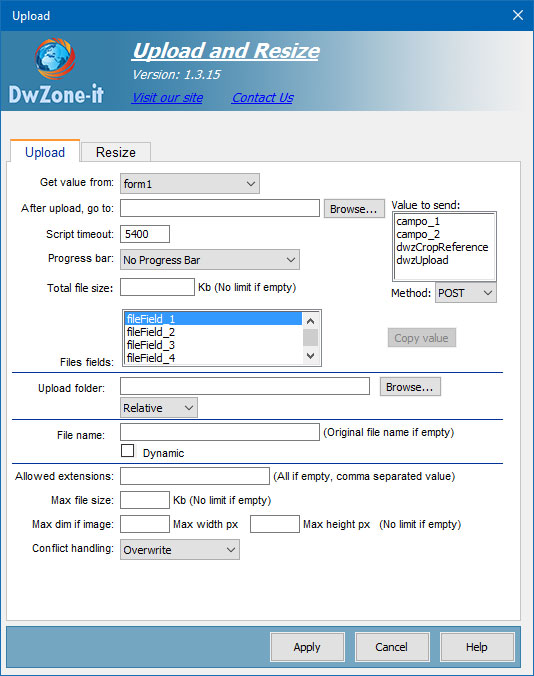
Task: Click down arrow of Files fields scrollbar
Action: tap(310, 356)
